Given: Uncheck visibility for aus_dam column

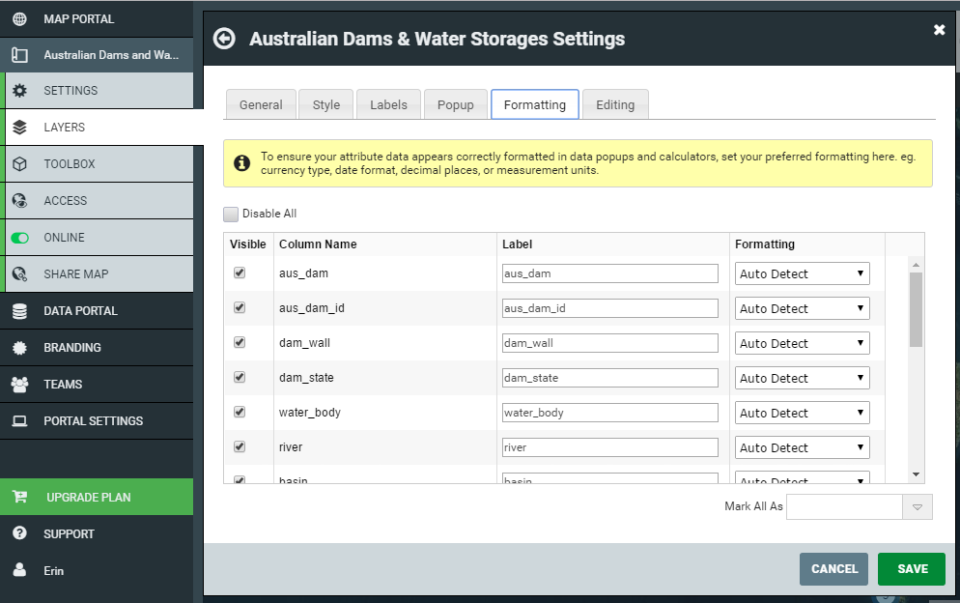Looking at the screenshot, I should pos(239,273).
